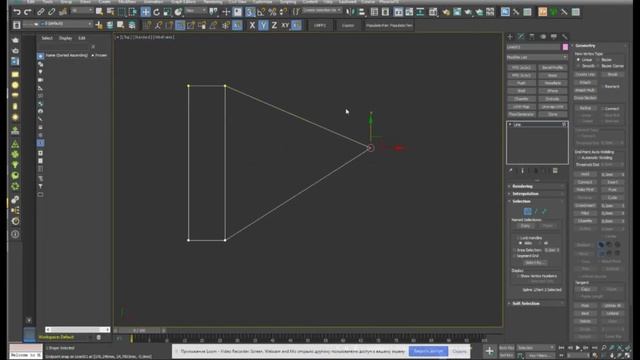Toggle the Angle Snap icon
Screen dimensions: 640x360
pos(261,12)
